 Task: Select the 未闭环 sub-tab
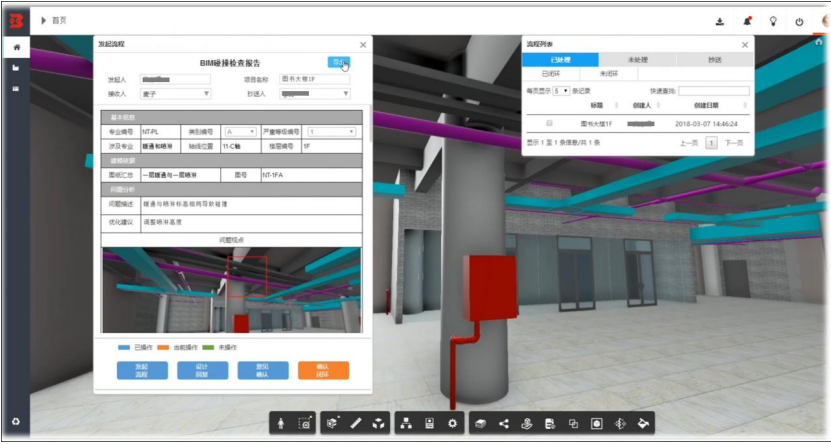coord(609,74)
